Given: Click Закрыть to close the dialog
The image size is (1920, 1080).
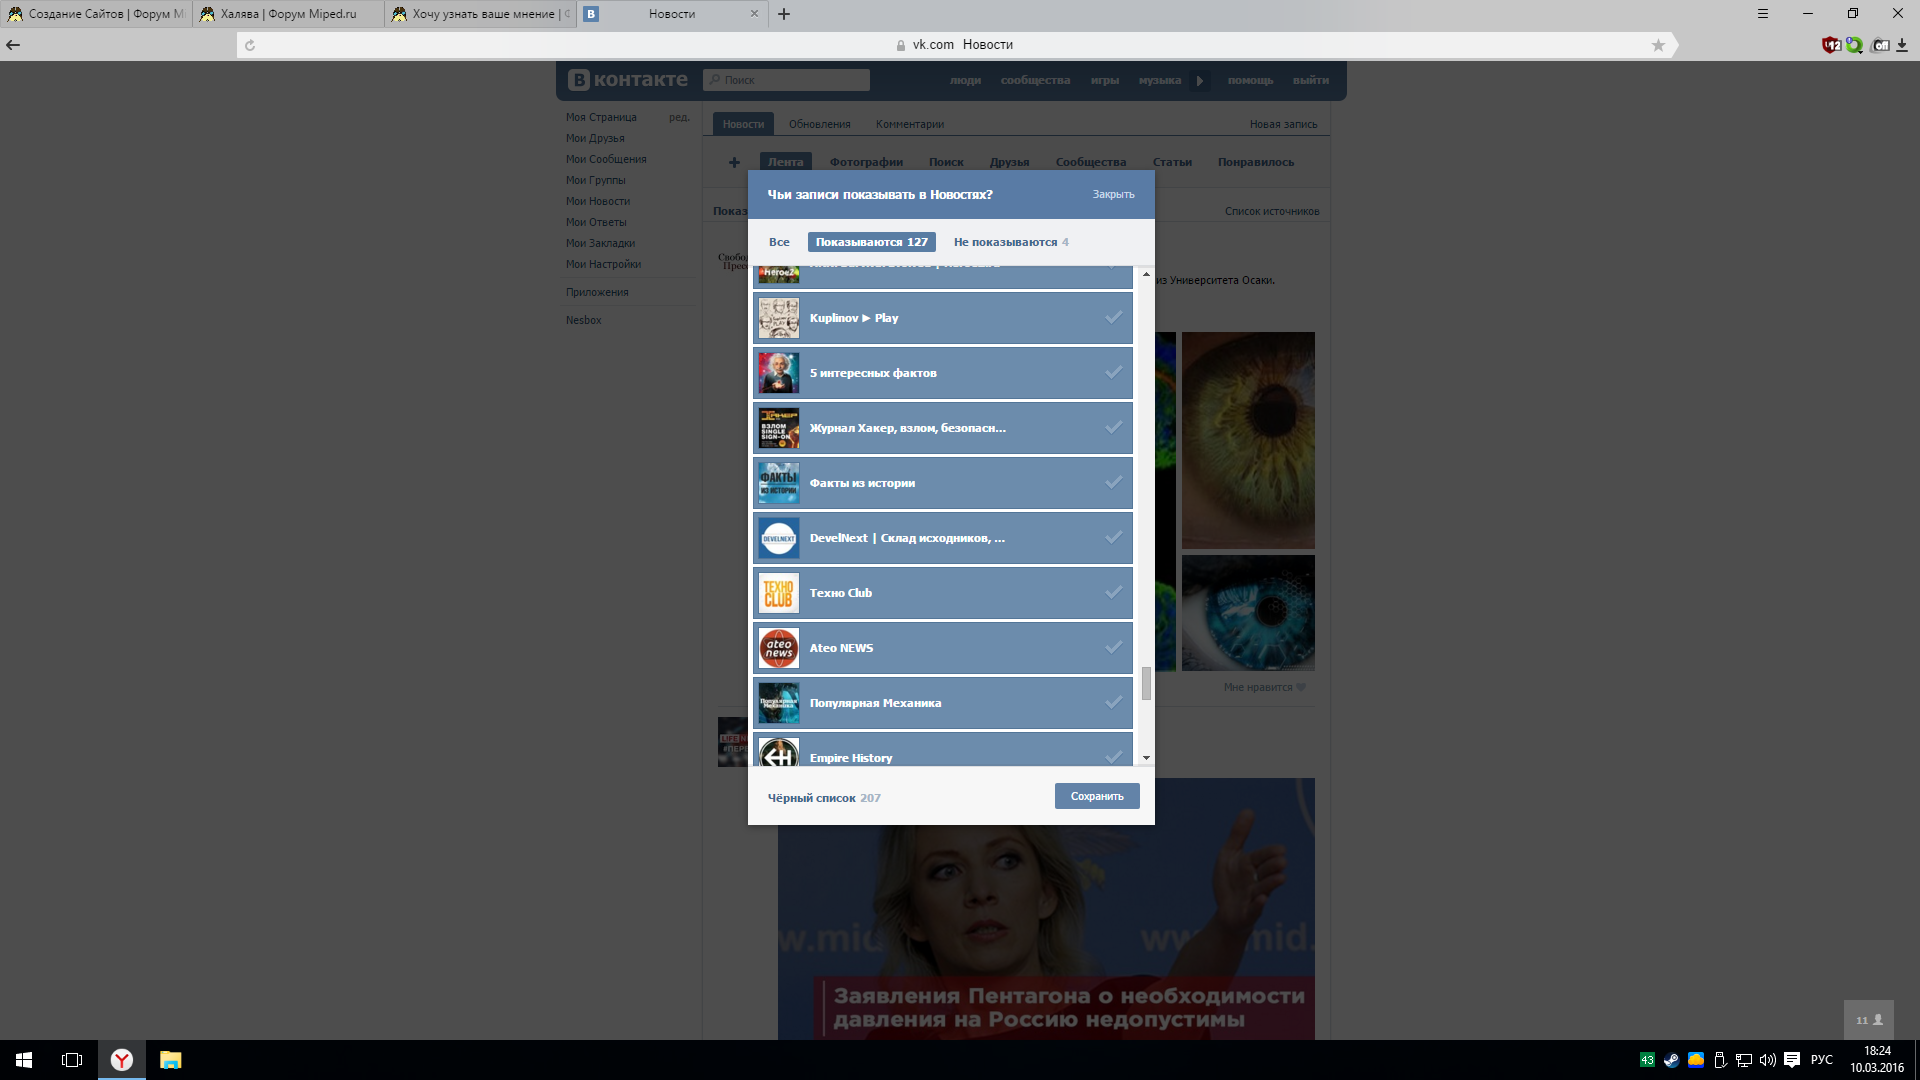Looking at the screenshot, I should pos(1113,194).
